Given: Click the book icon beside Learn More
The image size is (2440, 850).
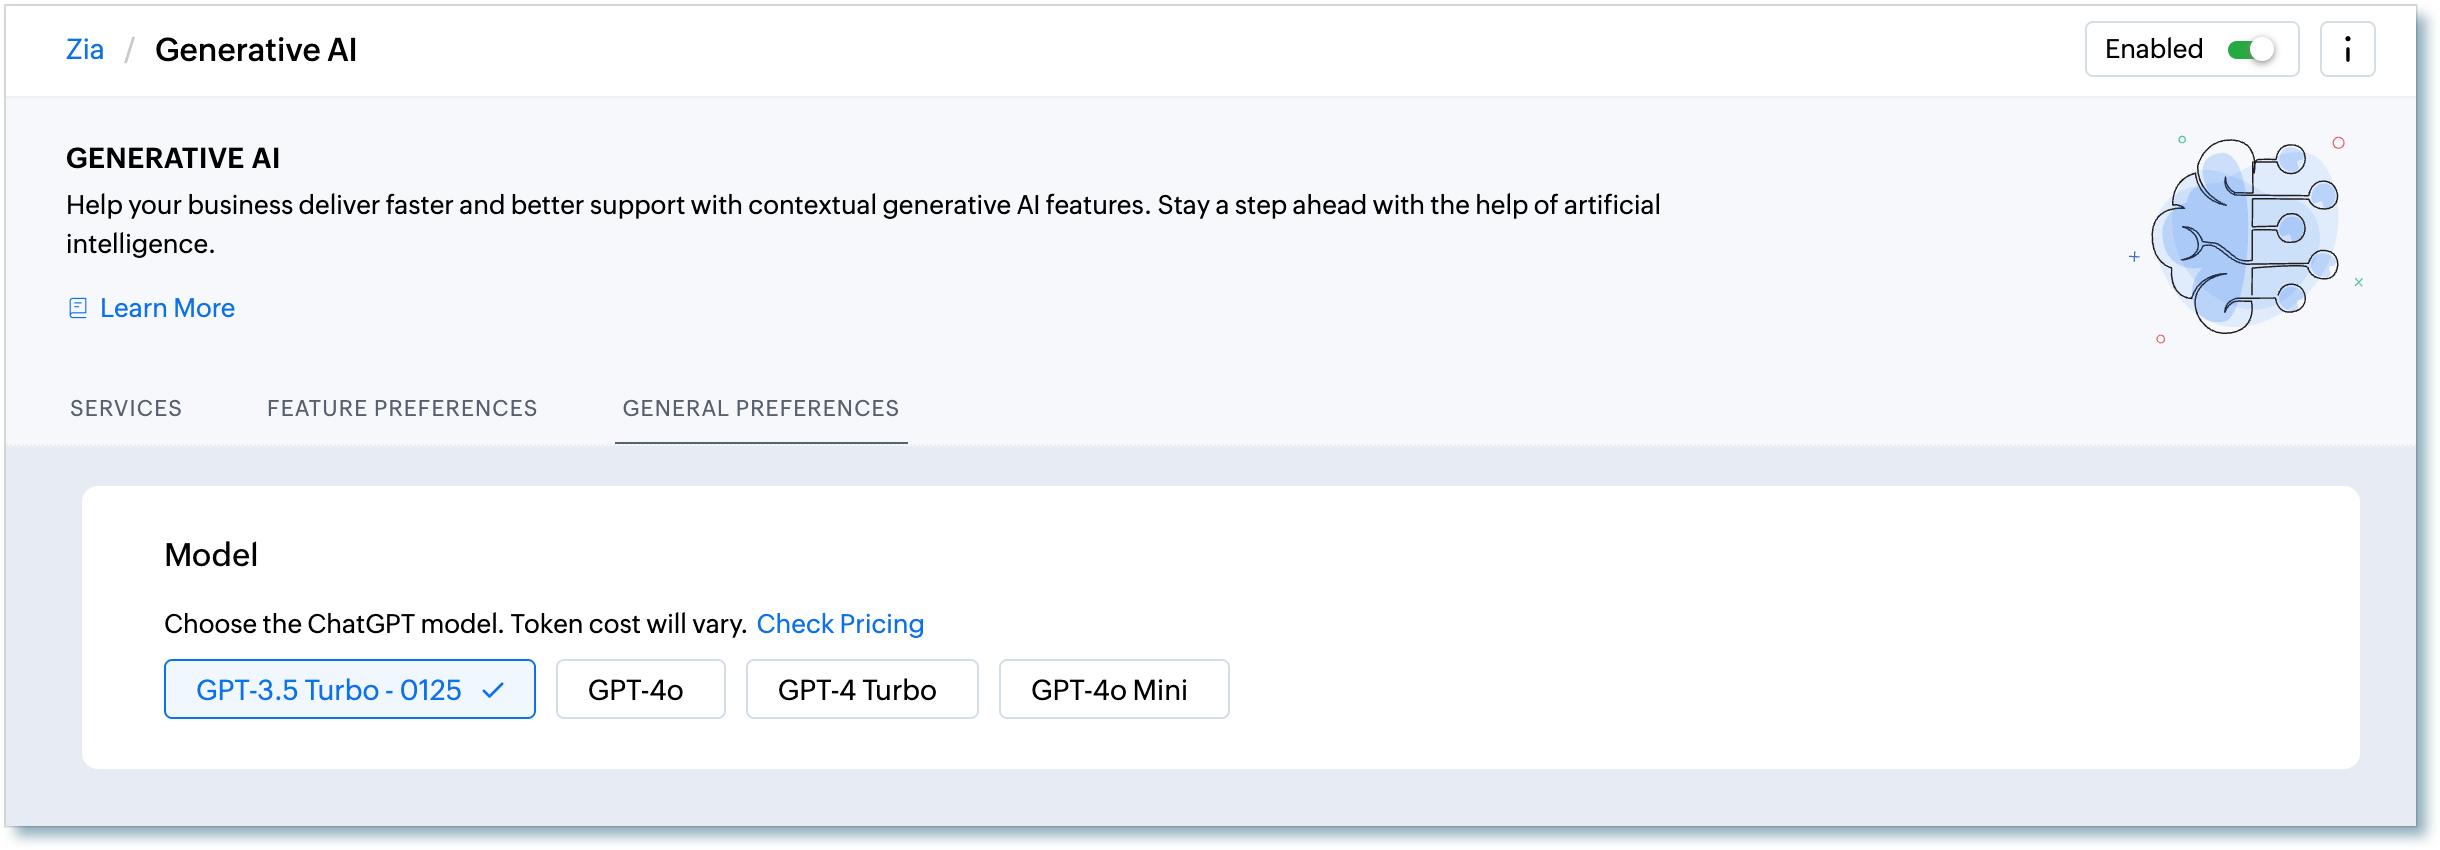Looking at the screenshot, I should point(78,308).
